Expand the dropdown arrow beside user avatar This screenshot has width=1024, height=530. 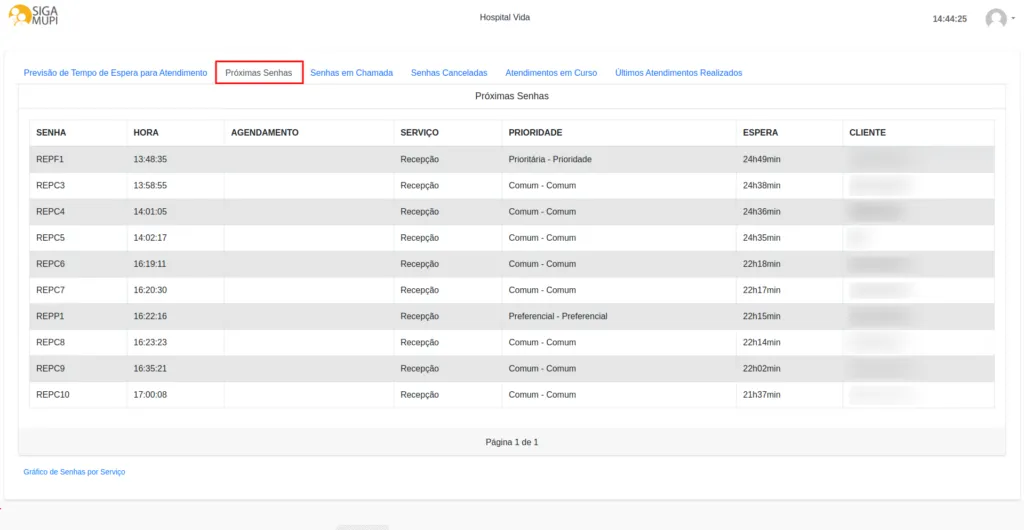point(1013,18)
